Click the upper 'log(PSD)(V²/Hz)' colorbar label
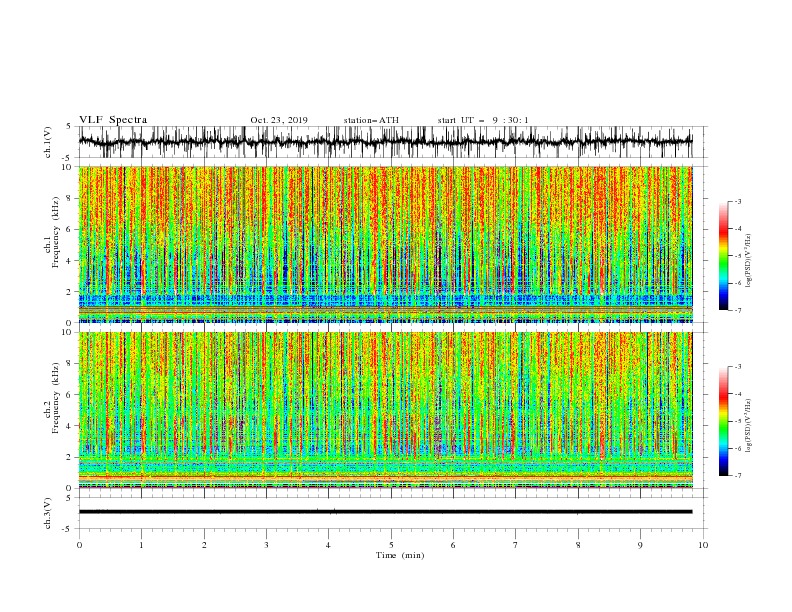792x612 pixels. pos(749,261)
